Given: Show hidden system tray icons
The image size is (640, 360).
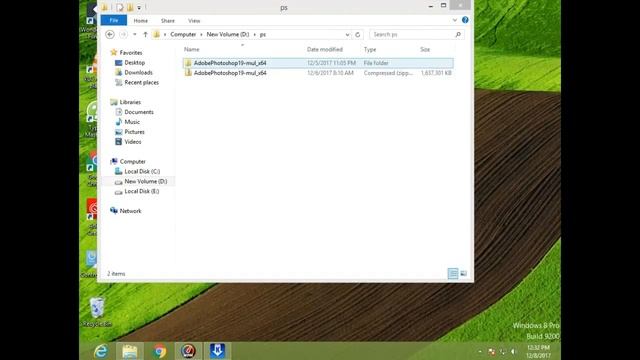Looking at the screenshot, I should 480,351.
